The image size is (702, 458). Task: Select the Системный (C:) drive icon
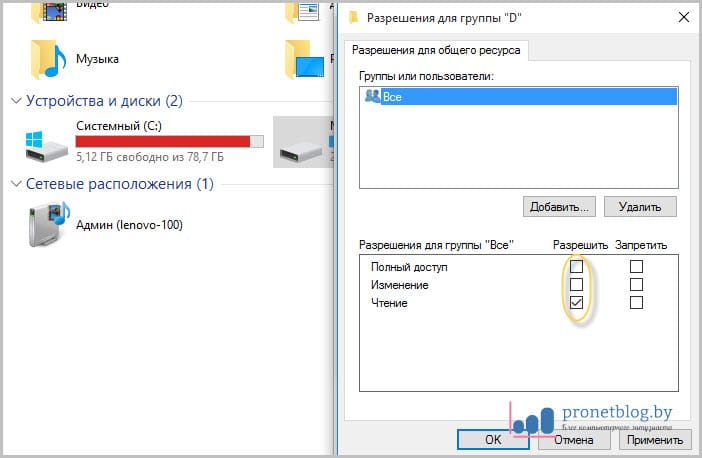48,145
